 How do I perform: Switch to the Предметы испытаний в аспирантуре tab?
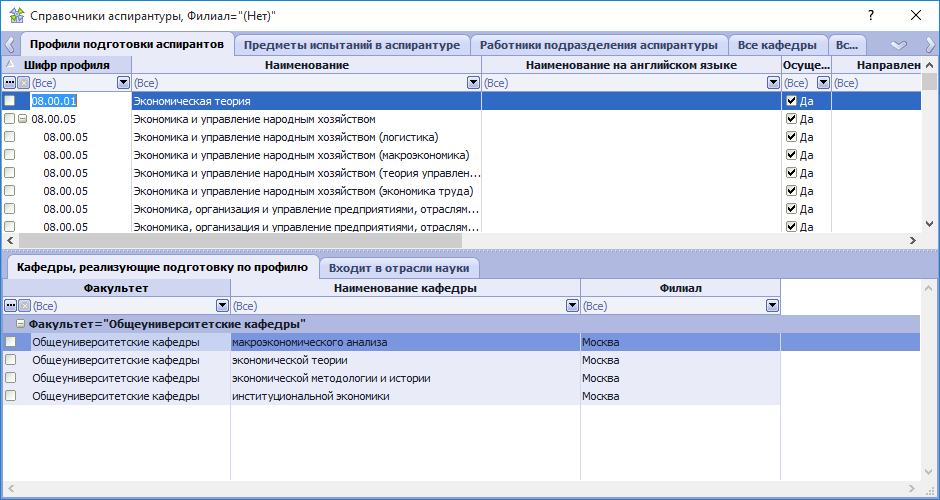pyautogui.click(x=352, y=45)
